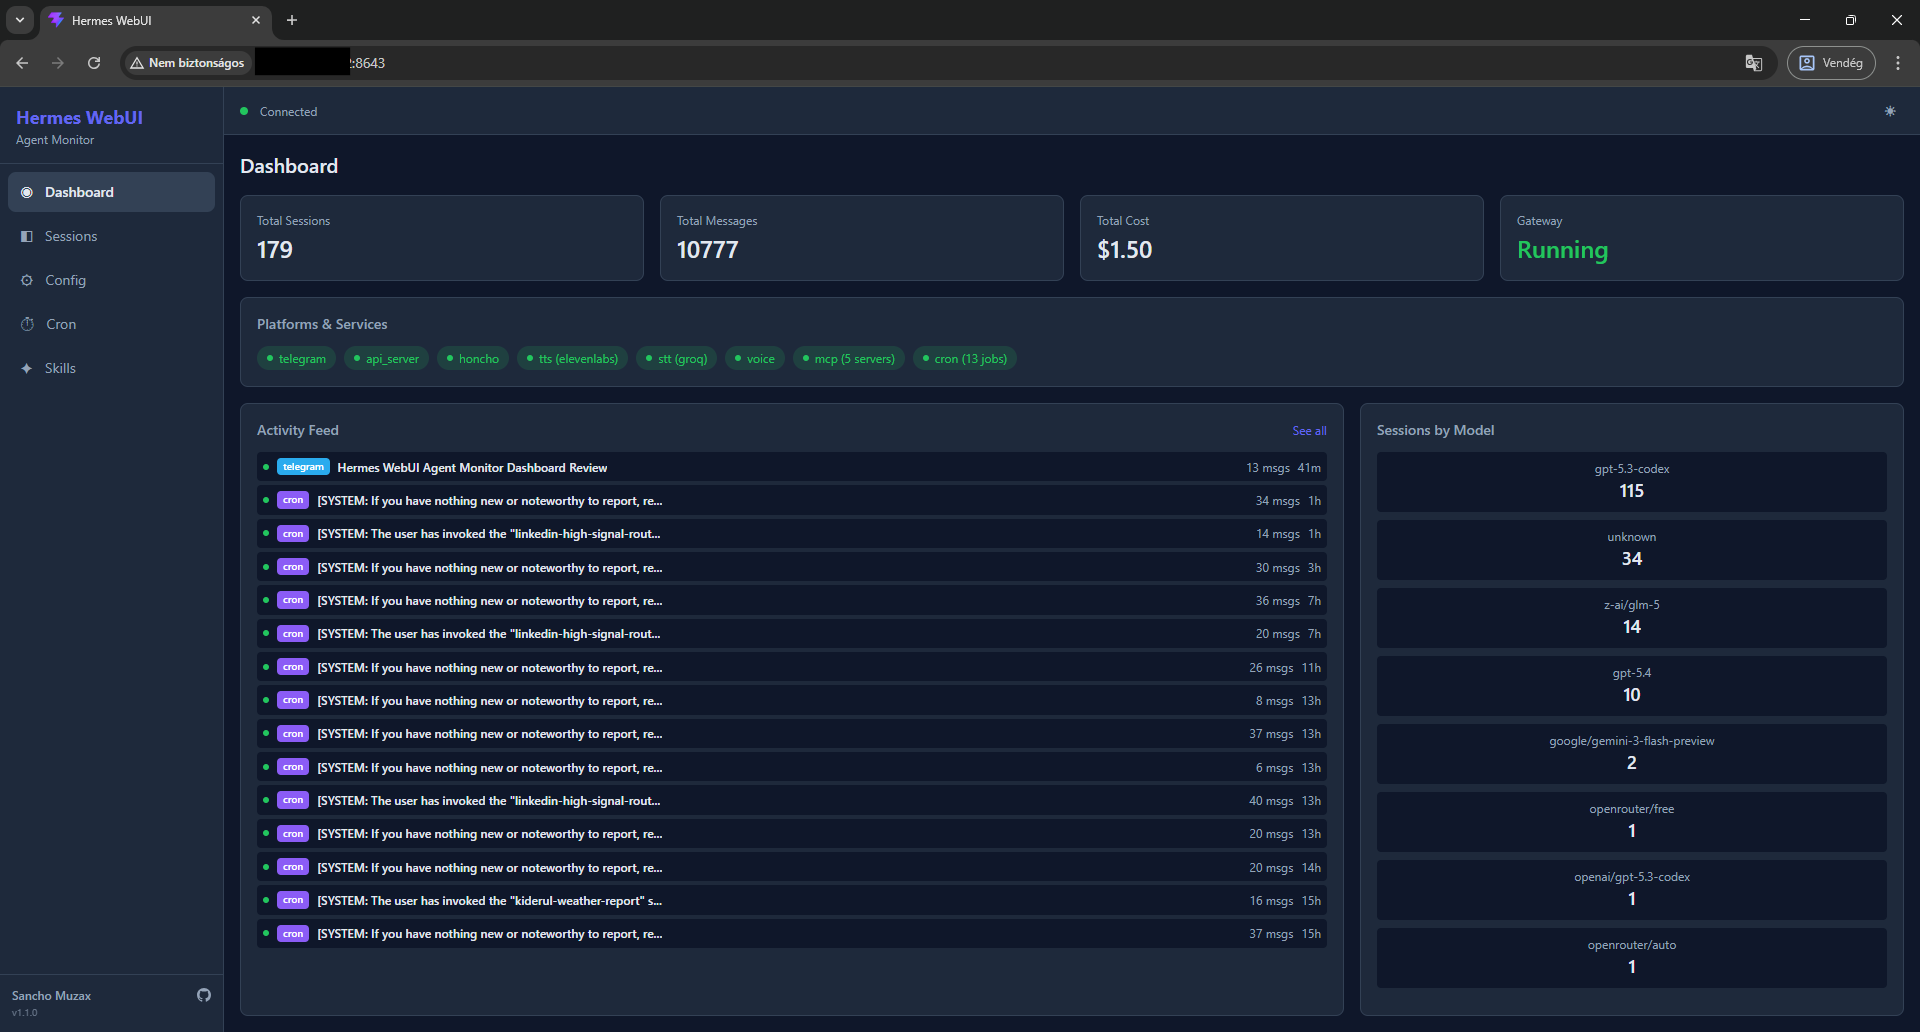Click the honcho service badge
The image size is (1920, 1032).
(473, 358)
